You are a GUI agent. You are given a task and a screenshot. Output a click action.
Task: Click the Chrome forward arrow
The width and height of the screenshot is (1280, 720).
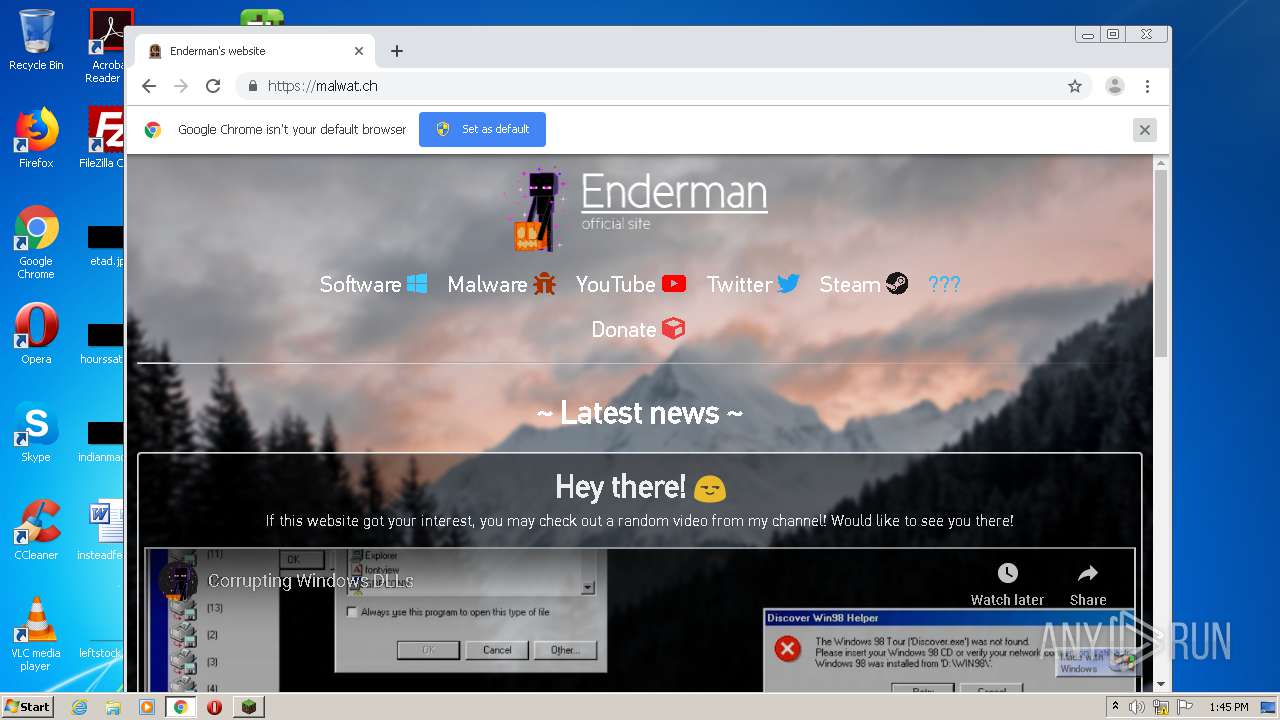(181, 86)
